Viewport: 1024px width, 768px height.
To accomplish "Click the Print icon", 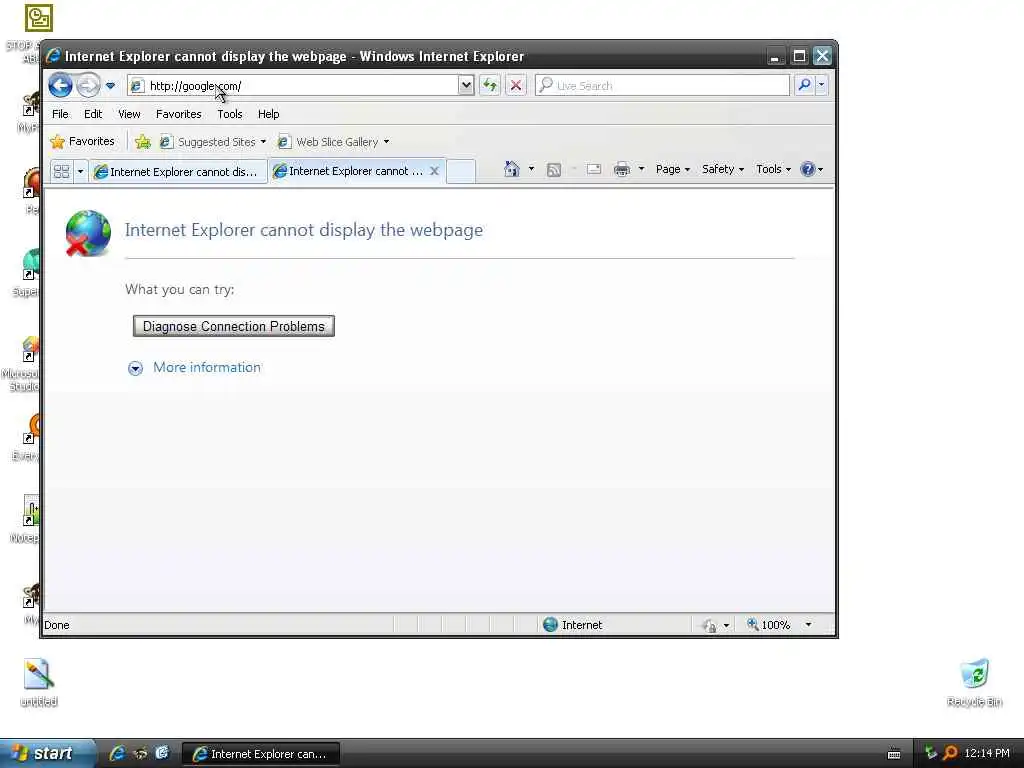I will point(622,169).
